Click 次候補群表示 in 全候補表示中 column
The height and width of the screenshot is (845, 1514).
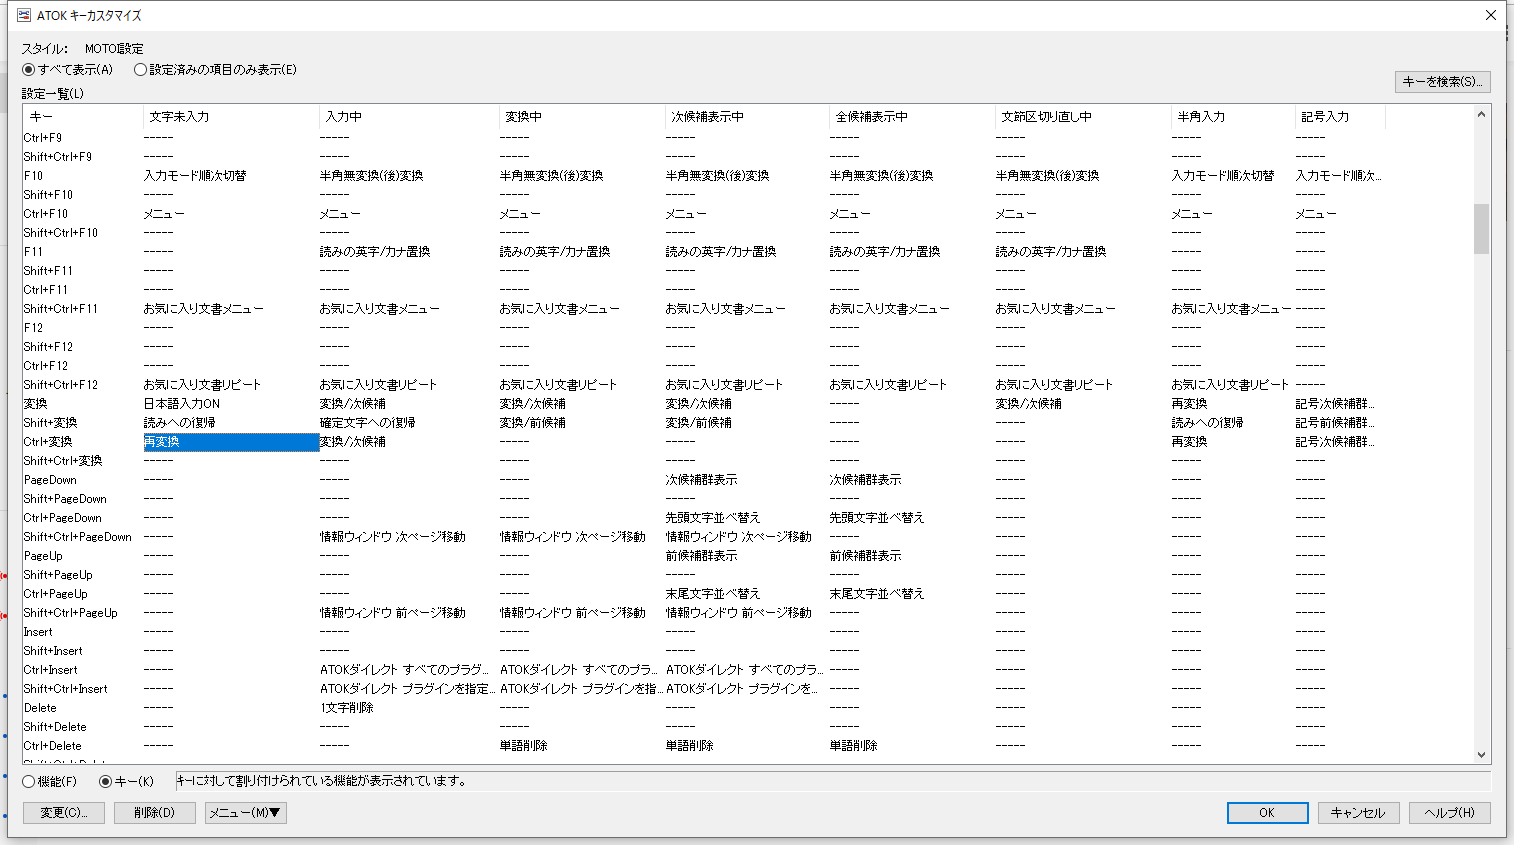click(x=866, y=480)
